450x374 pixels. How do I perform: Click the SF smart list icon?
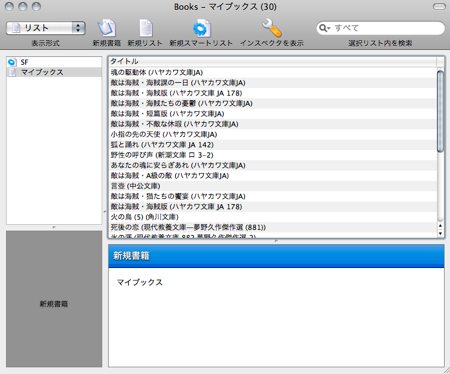click(x=12, y=62)
